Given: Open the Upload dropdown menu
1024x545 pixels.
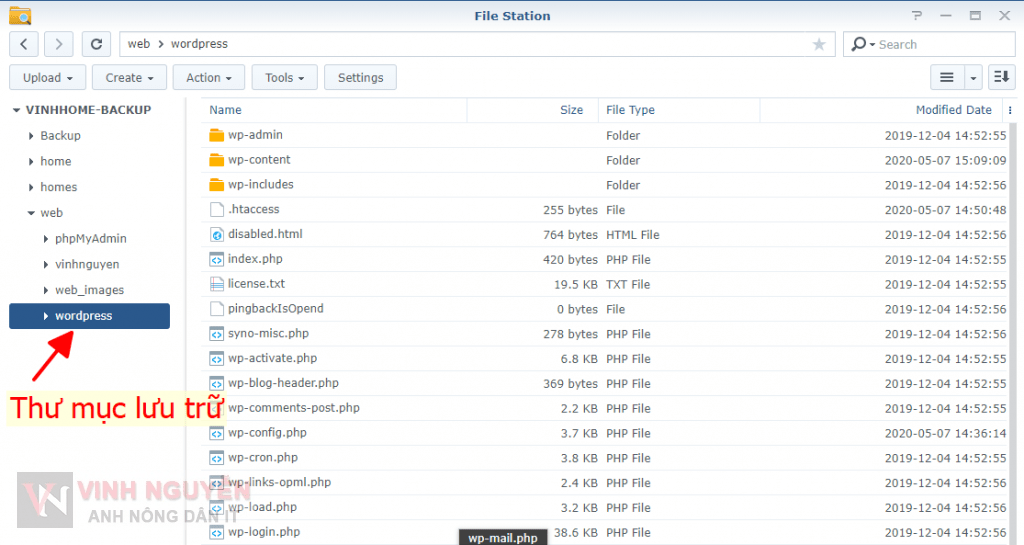Looking at the screenshot, I should [x=48, y=78].
